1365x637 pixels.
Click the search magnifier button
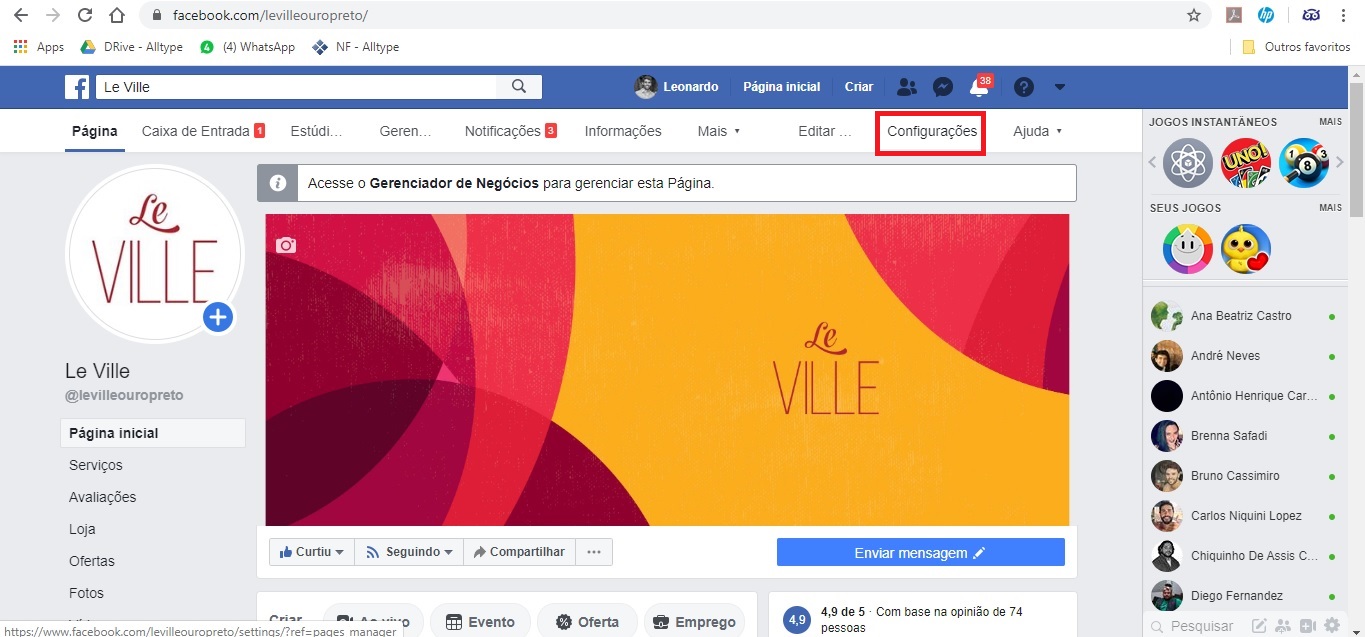point(519,87)
